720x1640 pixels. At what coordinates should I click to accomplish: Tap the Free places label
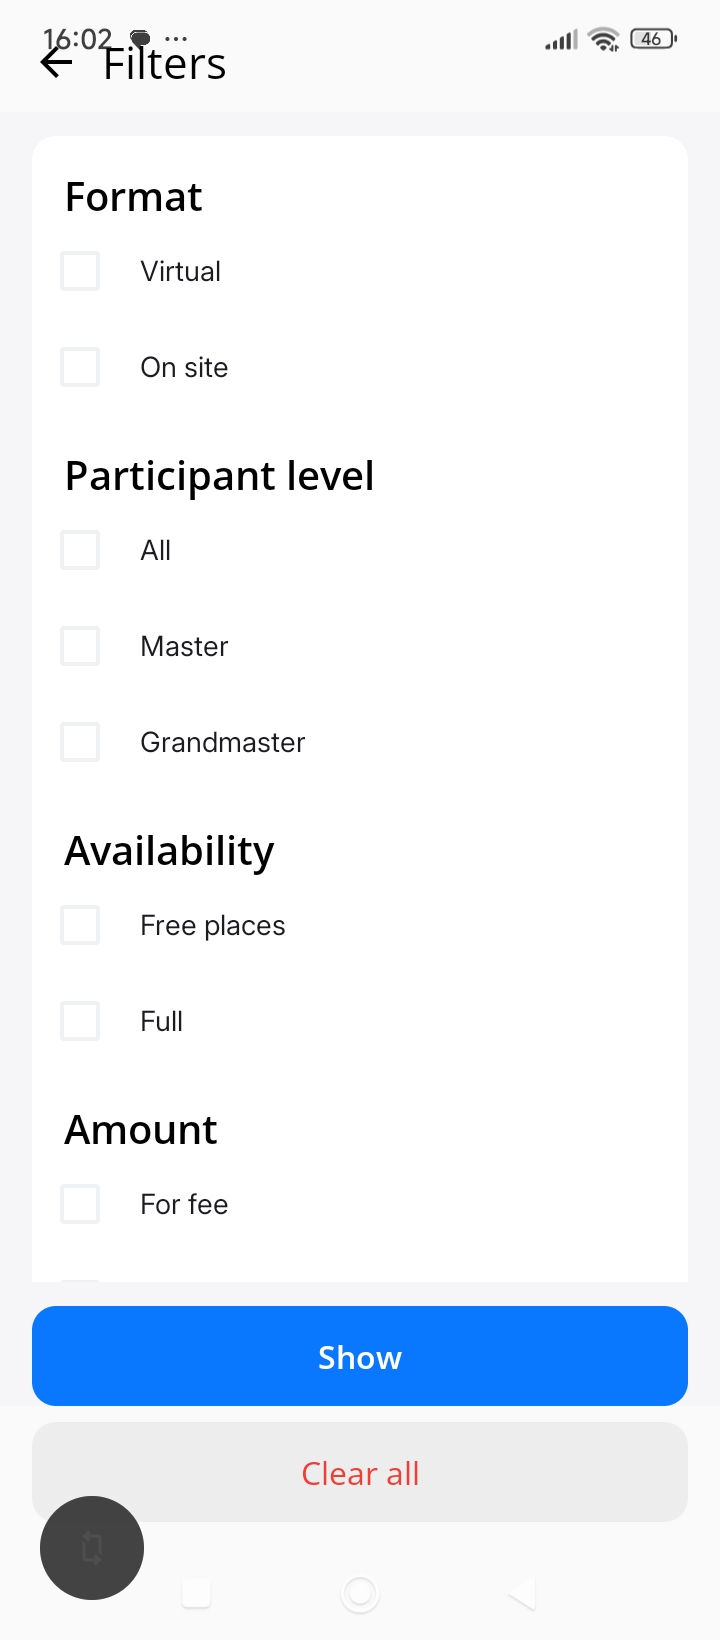click(x=213, y=925)
